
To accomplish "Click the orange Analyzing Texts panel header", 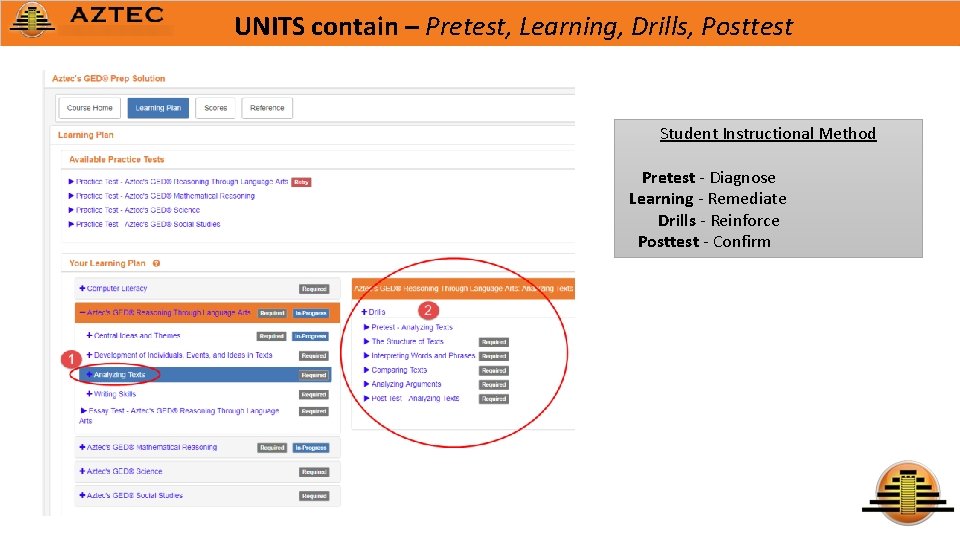I will coord(463,288).
